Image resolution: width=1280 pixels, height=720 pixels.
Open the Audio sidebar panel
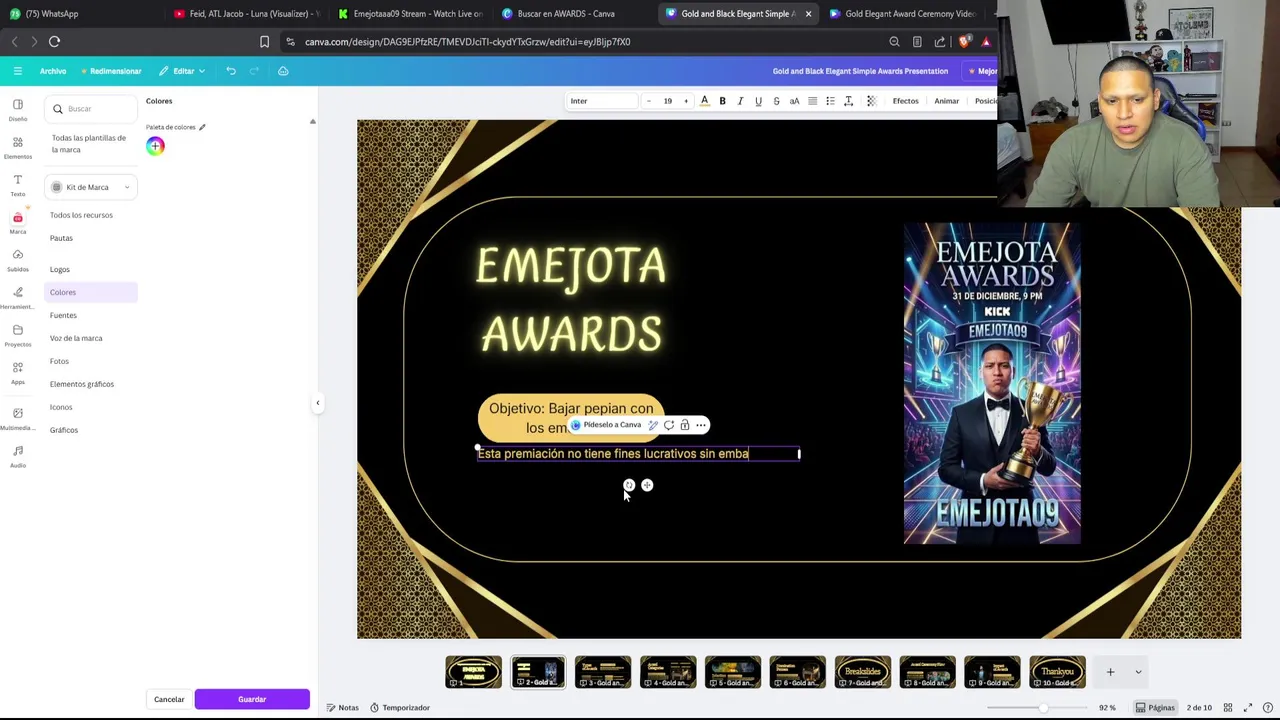(17, 456)
